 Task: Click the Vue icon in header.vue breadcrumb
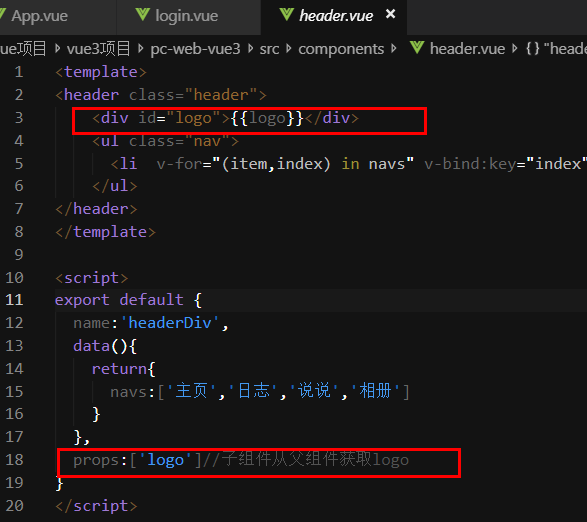(417, 48)
